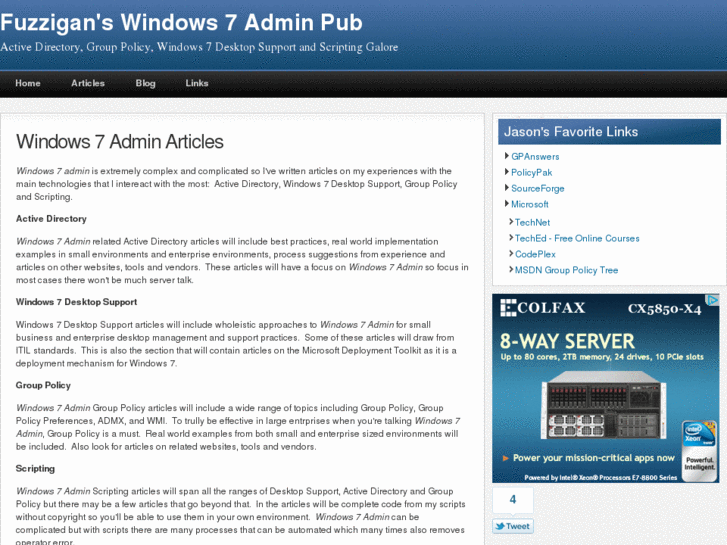This screenshot has height=545, width=727.
Task: Click the tweet count bubble showing 4
Action: click(513, 500)
